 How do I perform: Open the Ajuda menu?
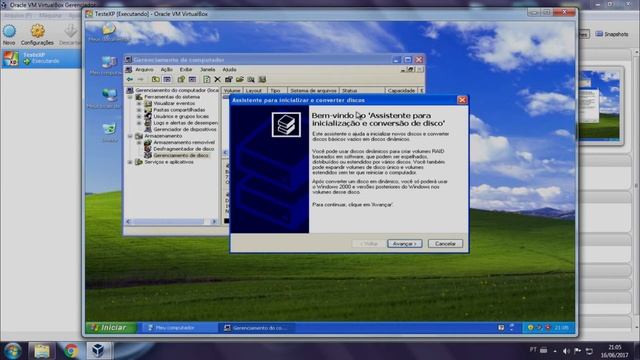(229, 70)
